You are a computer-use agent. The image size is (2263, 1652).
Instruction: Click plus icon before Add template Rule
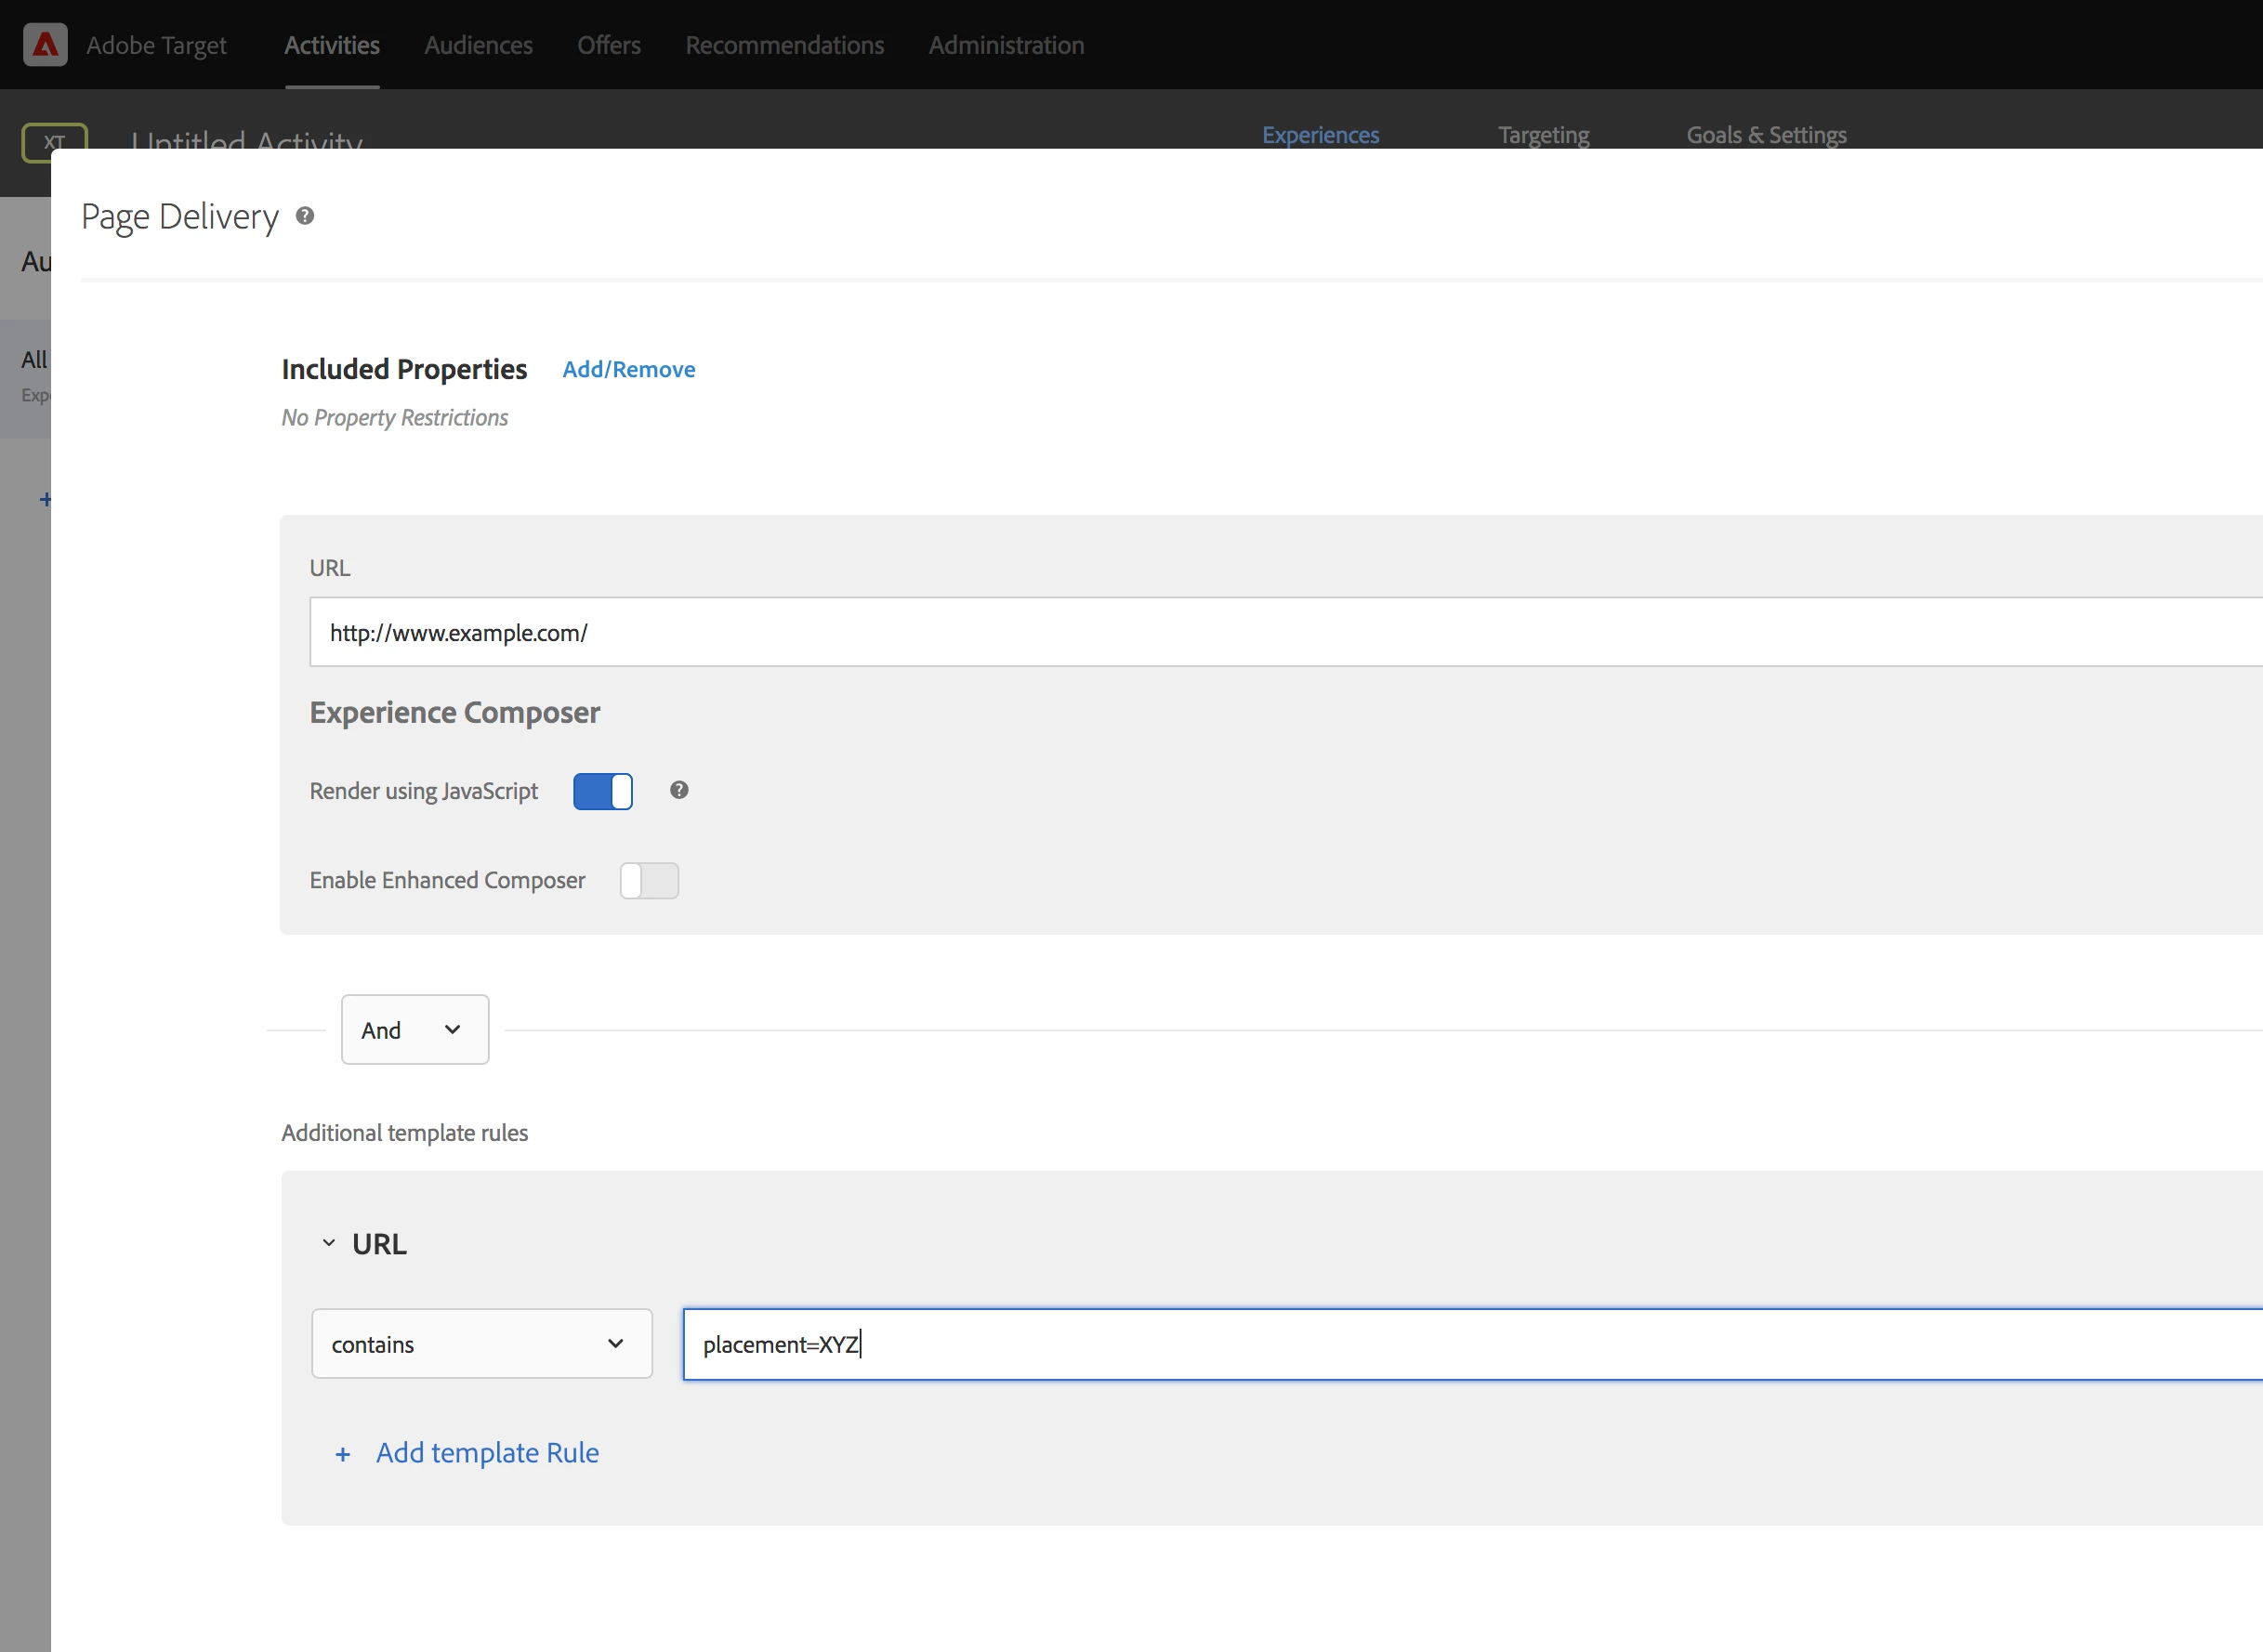(343, 1455)
